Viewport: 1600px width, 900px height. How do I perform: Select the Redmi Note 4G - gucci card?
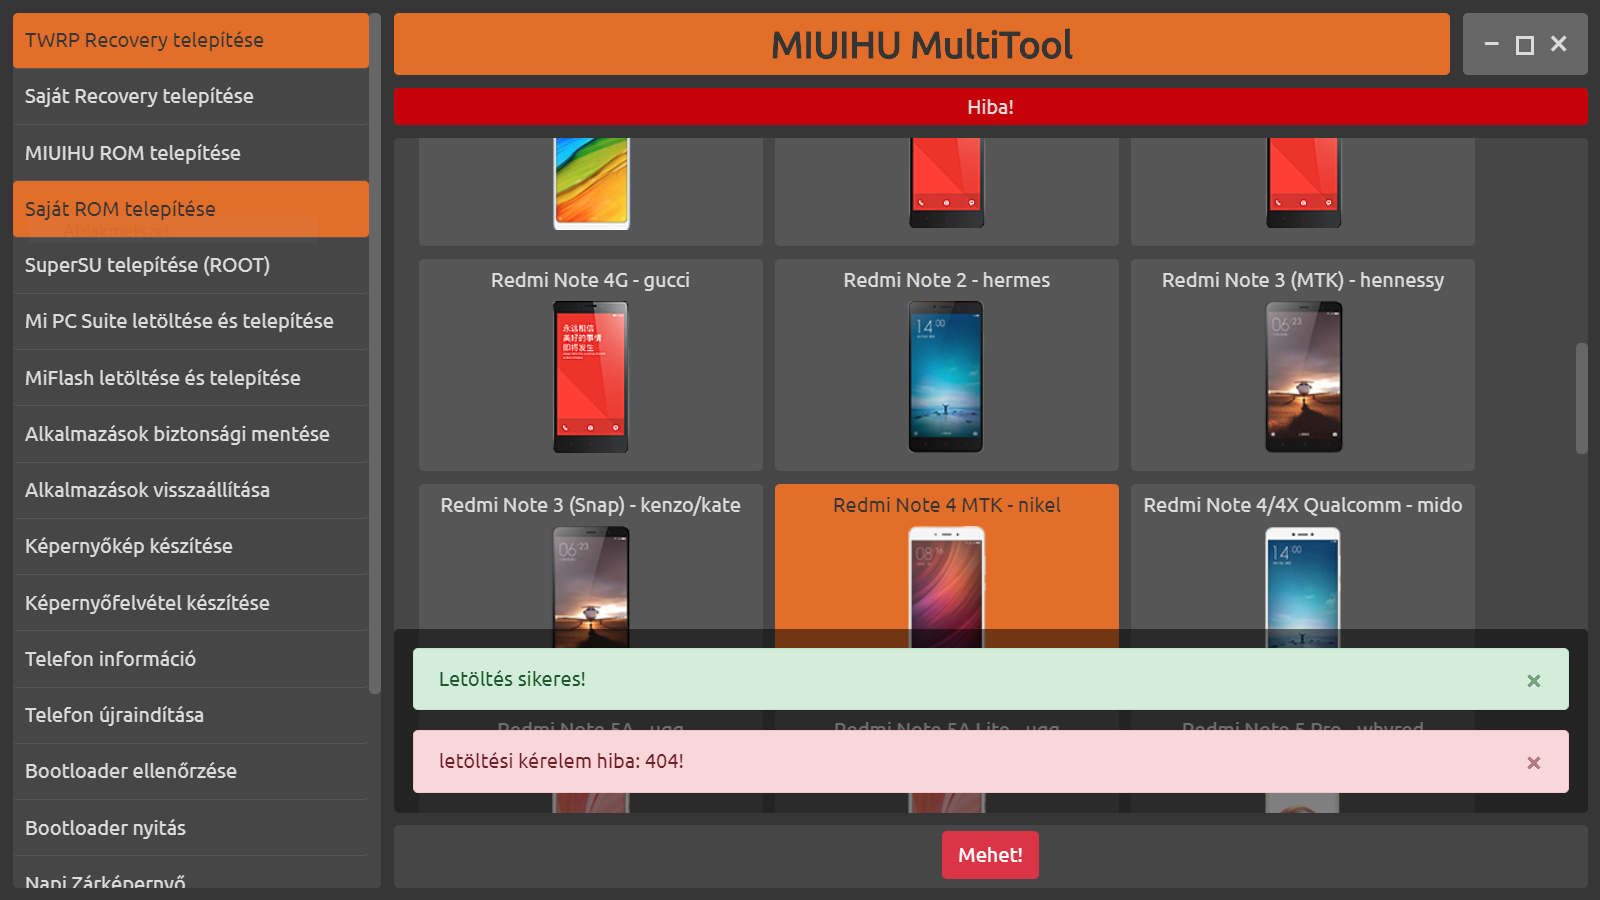click(591, 365)
